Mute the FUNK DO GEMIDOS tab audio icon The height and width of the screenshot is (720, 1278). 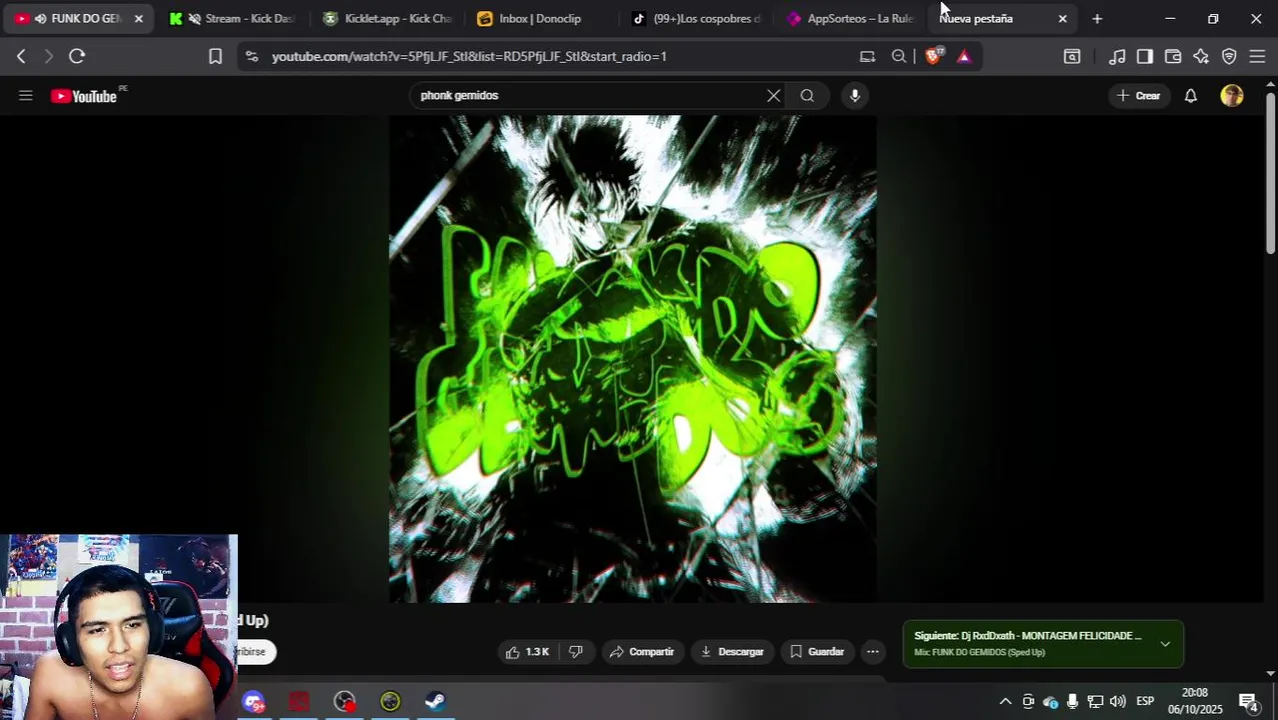tap(40, 19)
